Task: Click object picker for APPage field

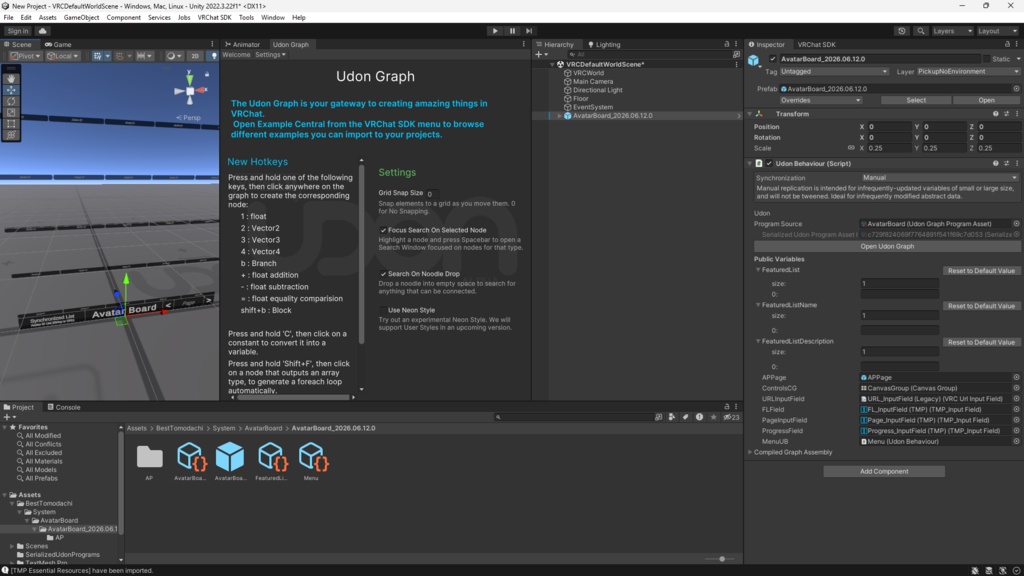Action: coord(1016,377)
